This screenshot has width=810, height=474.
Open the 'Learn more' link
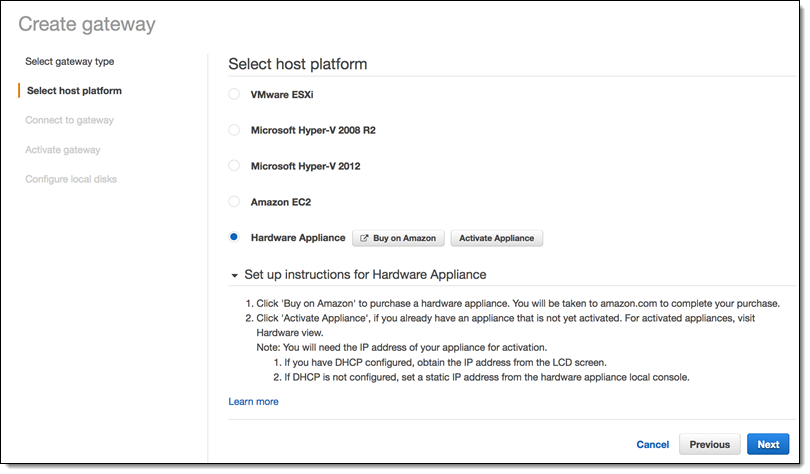[253, 402]
